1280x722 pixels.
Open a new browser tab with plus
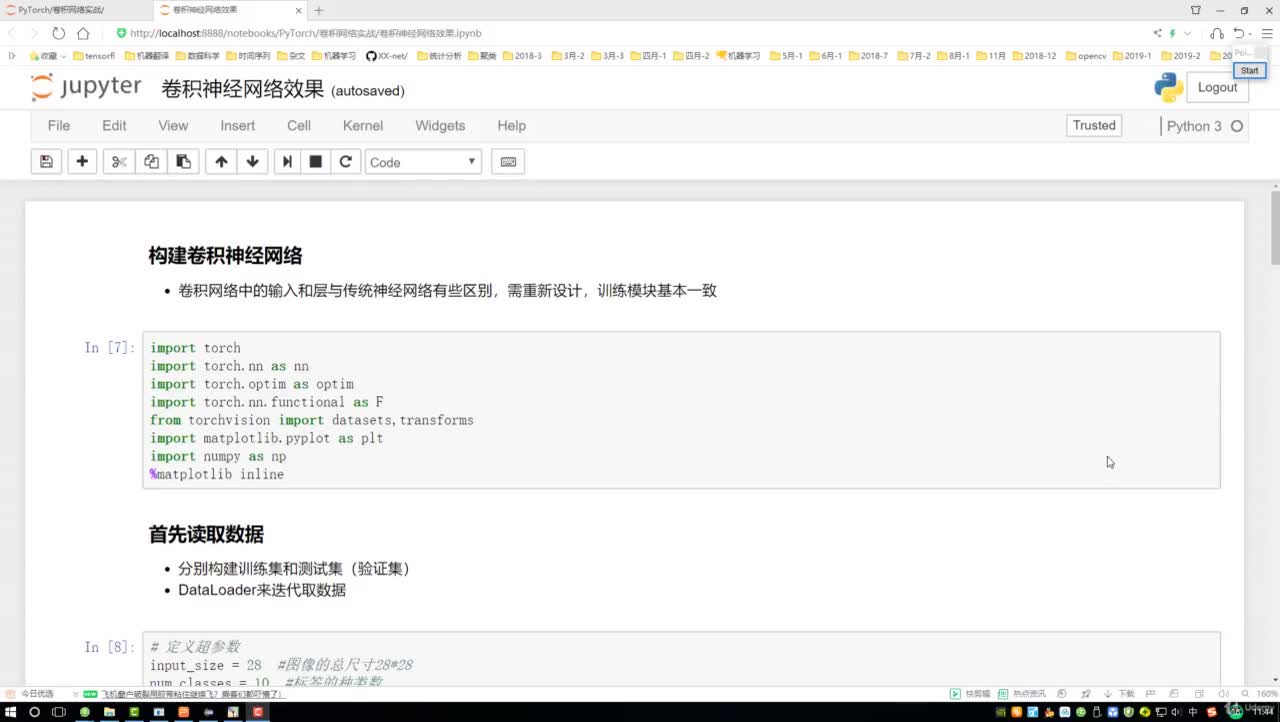(319, 10)
